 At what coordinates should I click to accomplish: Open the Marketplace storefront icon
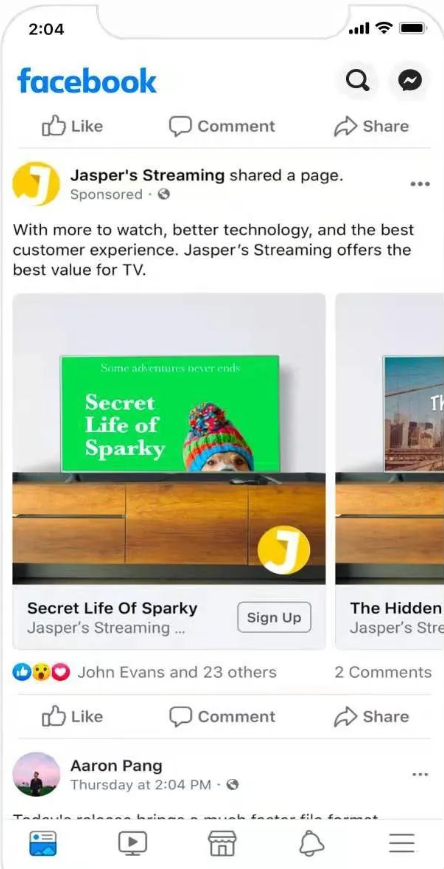coord(222,844)
